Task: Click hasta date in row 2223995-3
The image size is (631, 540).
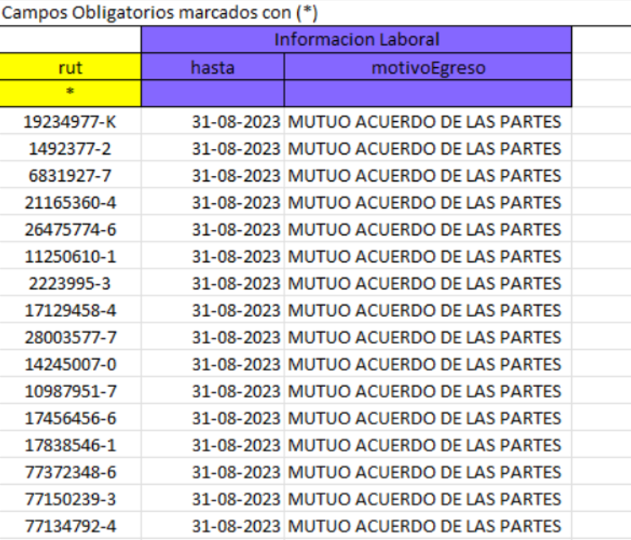Action: coord(213,283)
